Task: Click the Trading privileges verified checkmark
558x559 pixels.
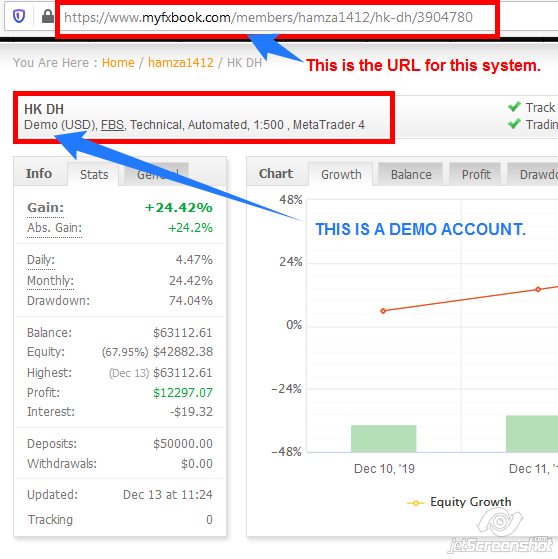Action: 514,124
